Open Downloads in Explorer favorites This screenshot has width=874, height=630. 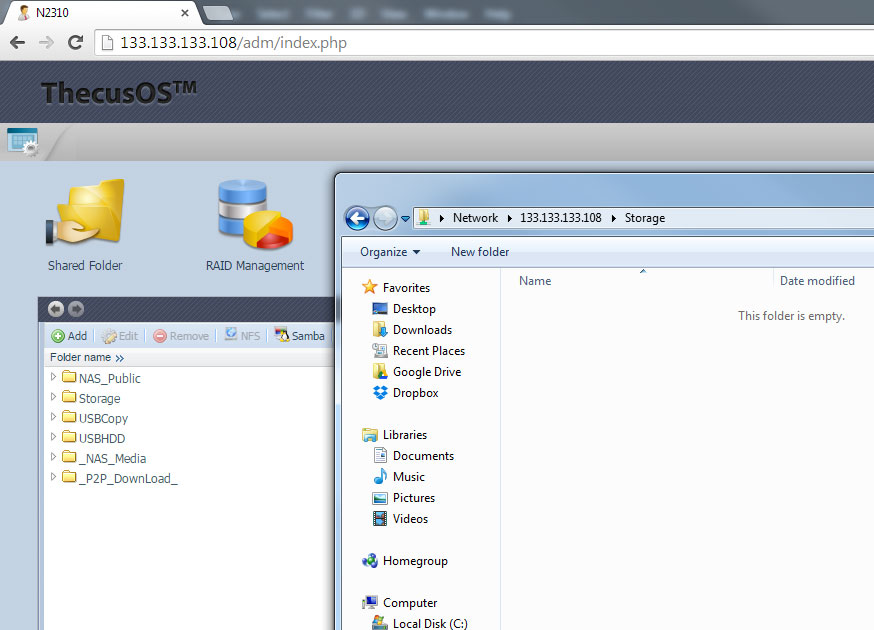click(x=412, y=330)
